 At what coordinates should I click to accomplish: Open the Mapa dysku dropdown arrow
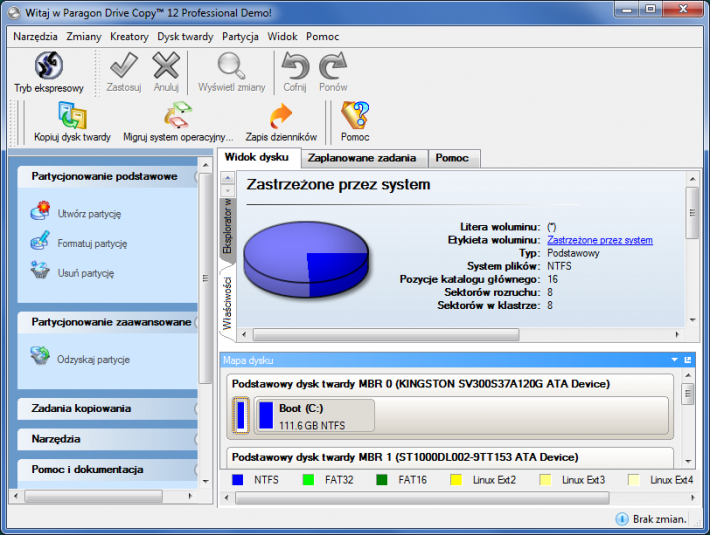(674, 360)
